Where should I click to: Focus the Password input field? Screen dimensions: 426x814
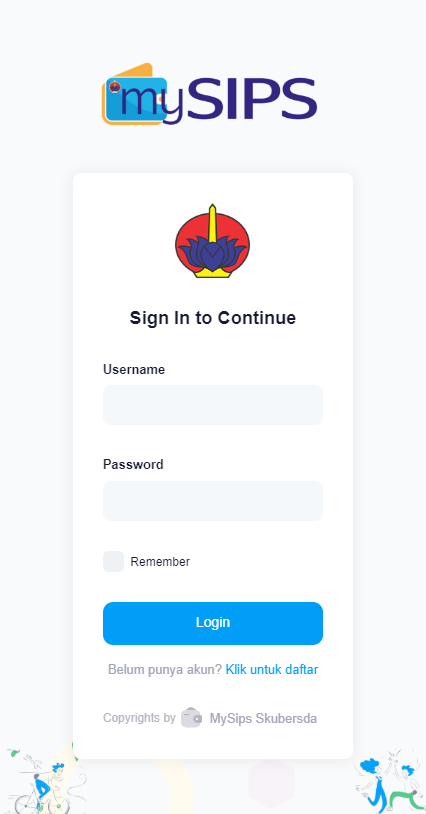coord(213,500)
